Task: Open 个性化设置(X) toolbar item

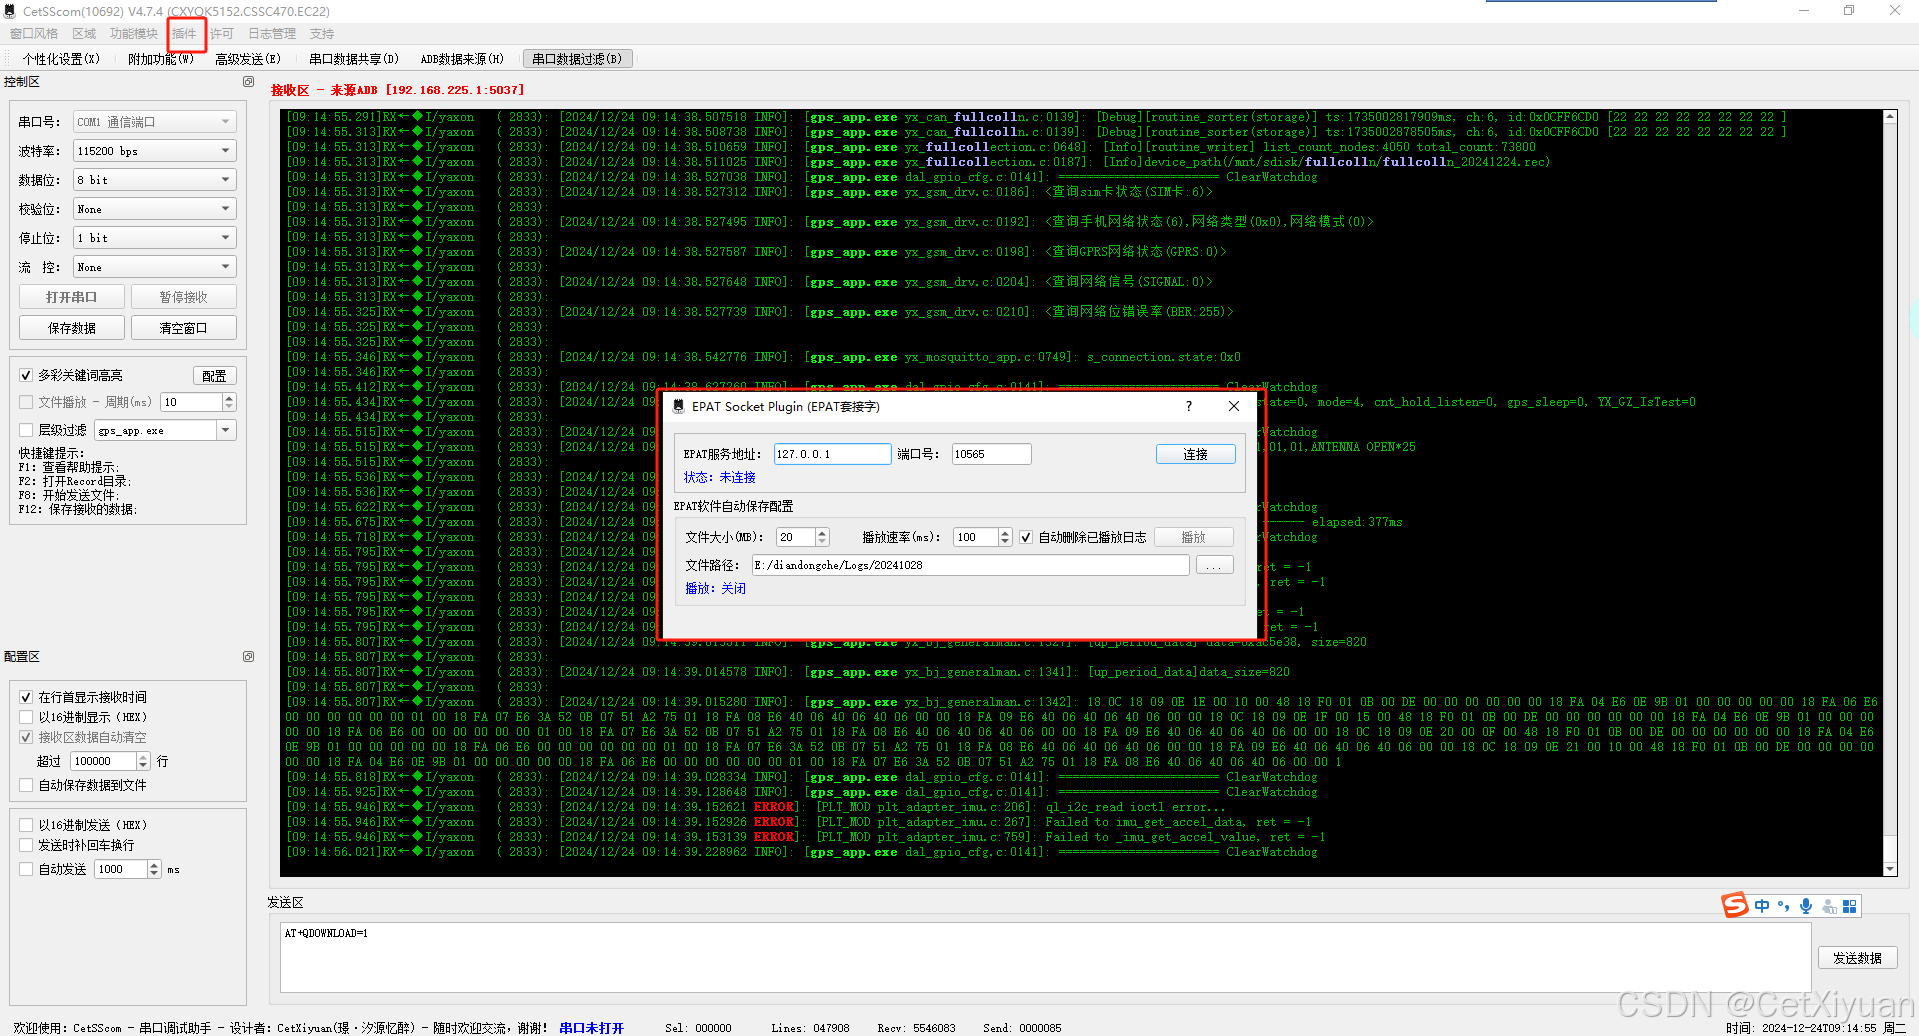Action: (62, 59)
